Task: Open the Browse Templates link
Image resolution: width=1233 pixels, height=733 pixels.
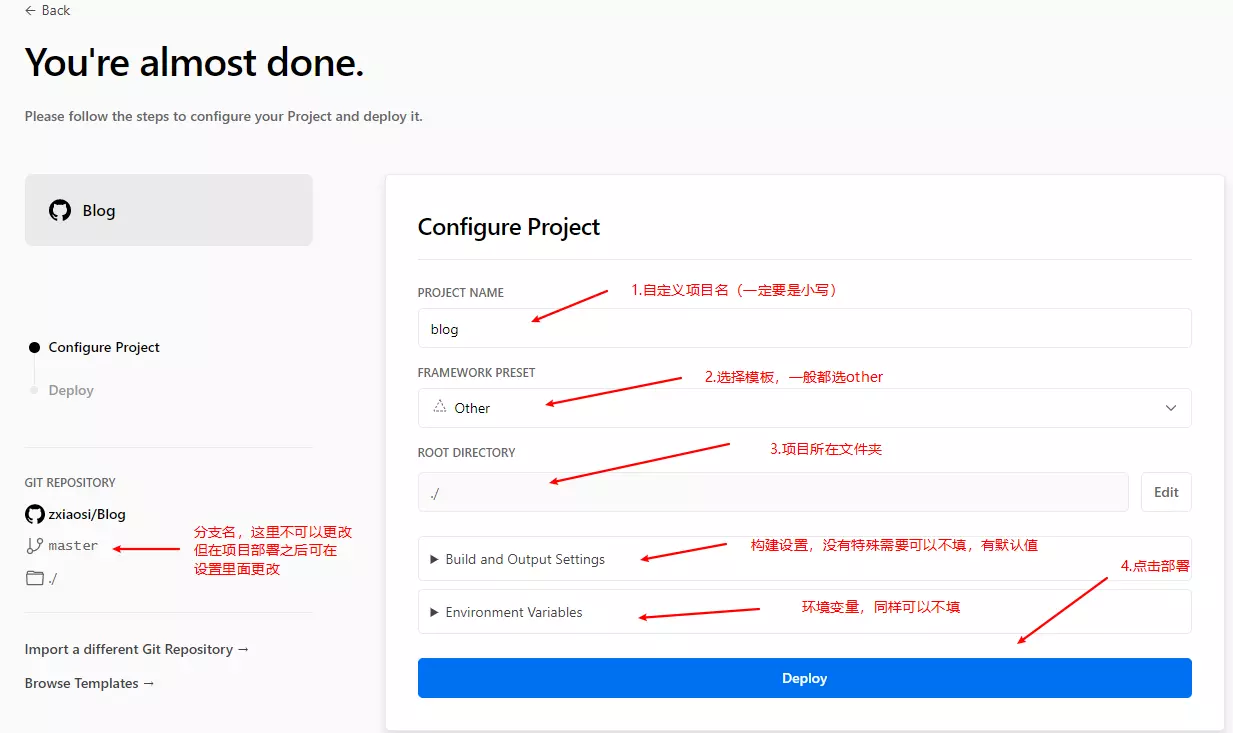Action: pyautogui.click(x=89, y=683)
